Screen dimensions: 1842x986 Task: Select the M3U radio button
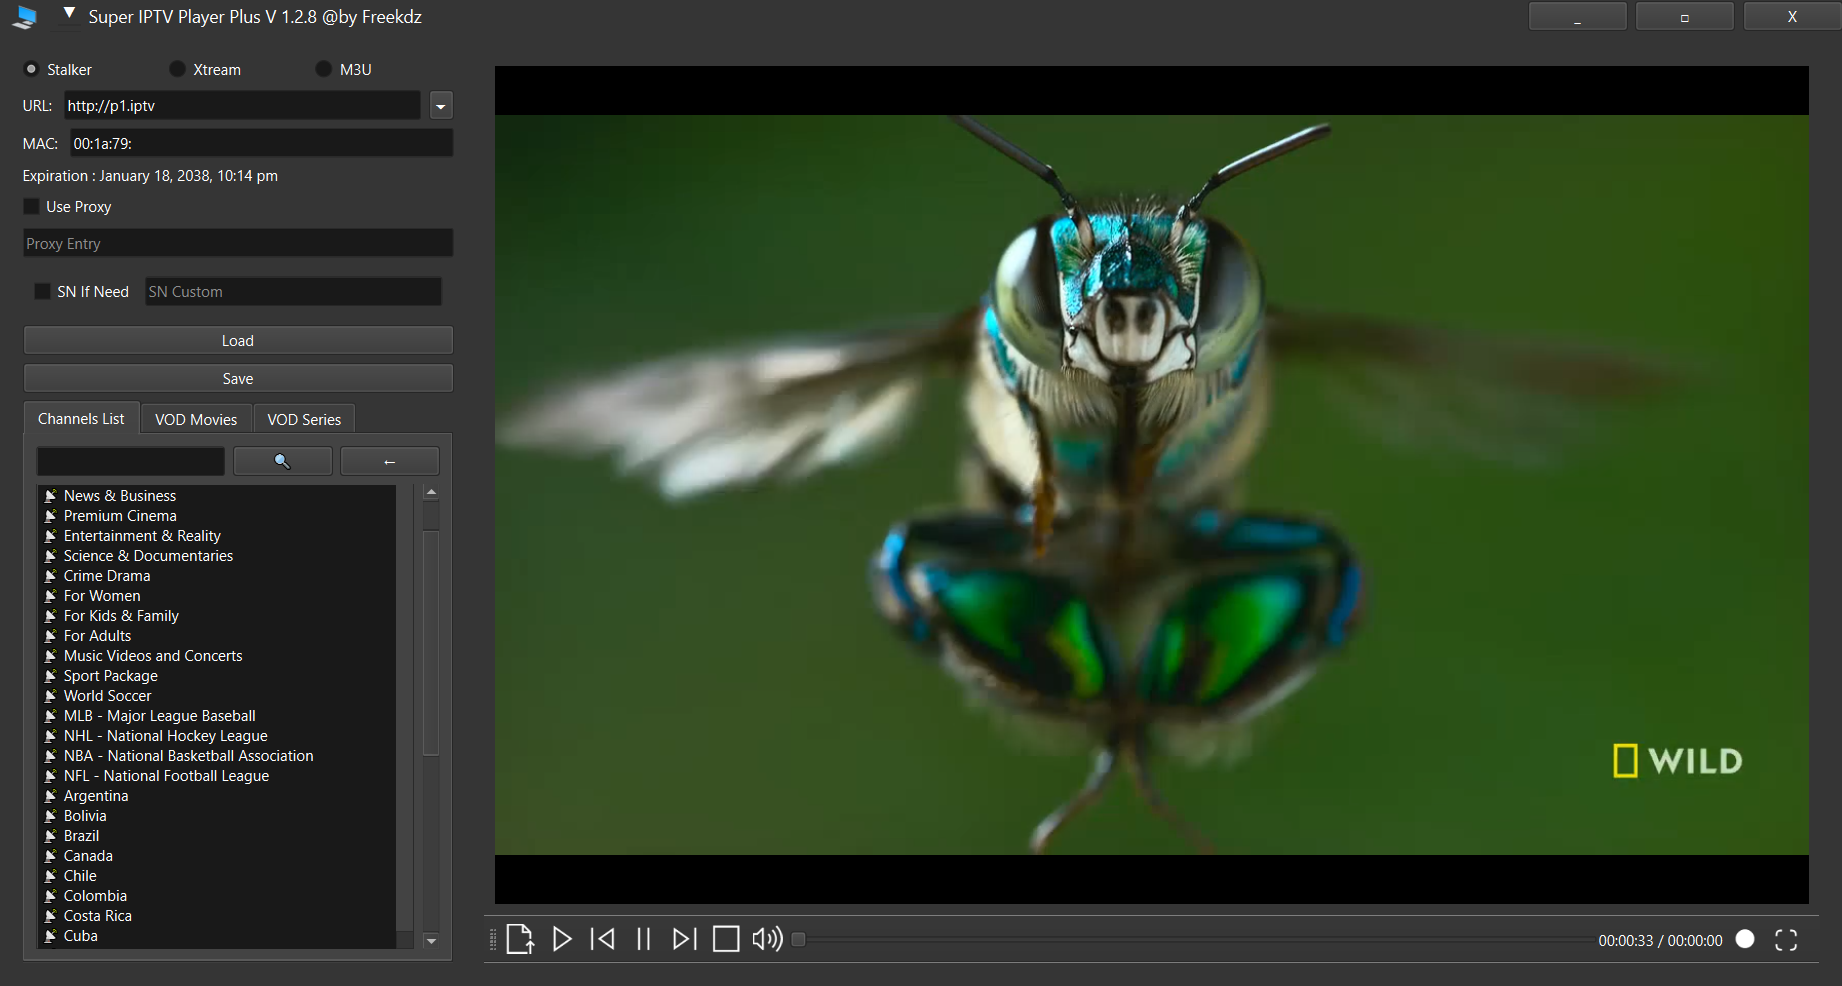pyautogui.click(x=323, y=69)
